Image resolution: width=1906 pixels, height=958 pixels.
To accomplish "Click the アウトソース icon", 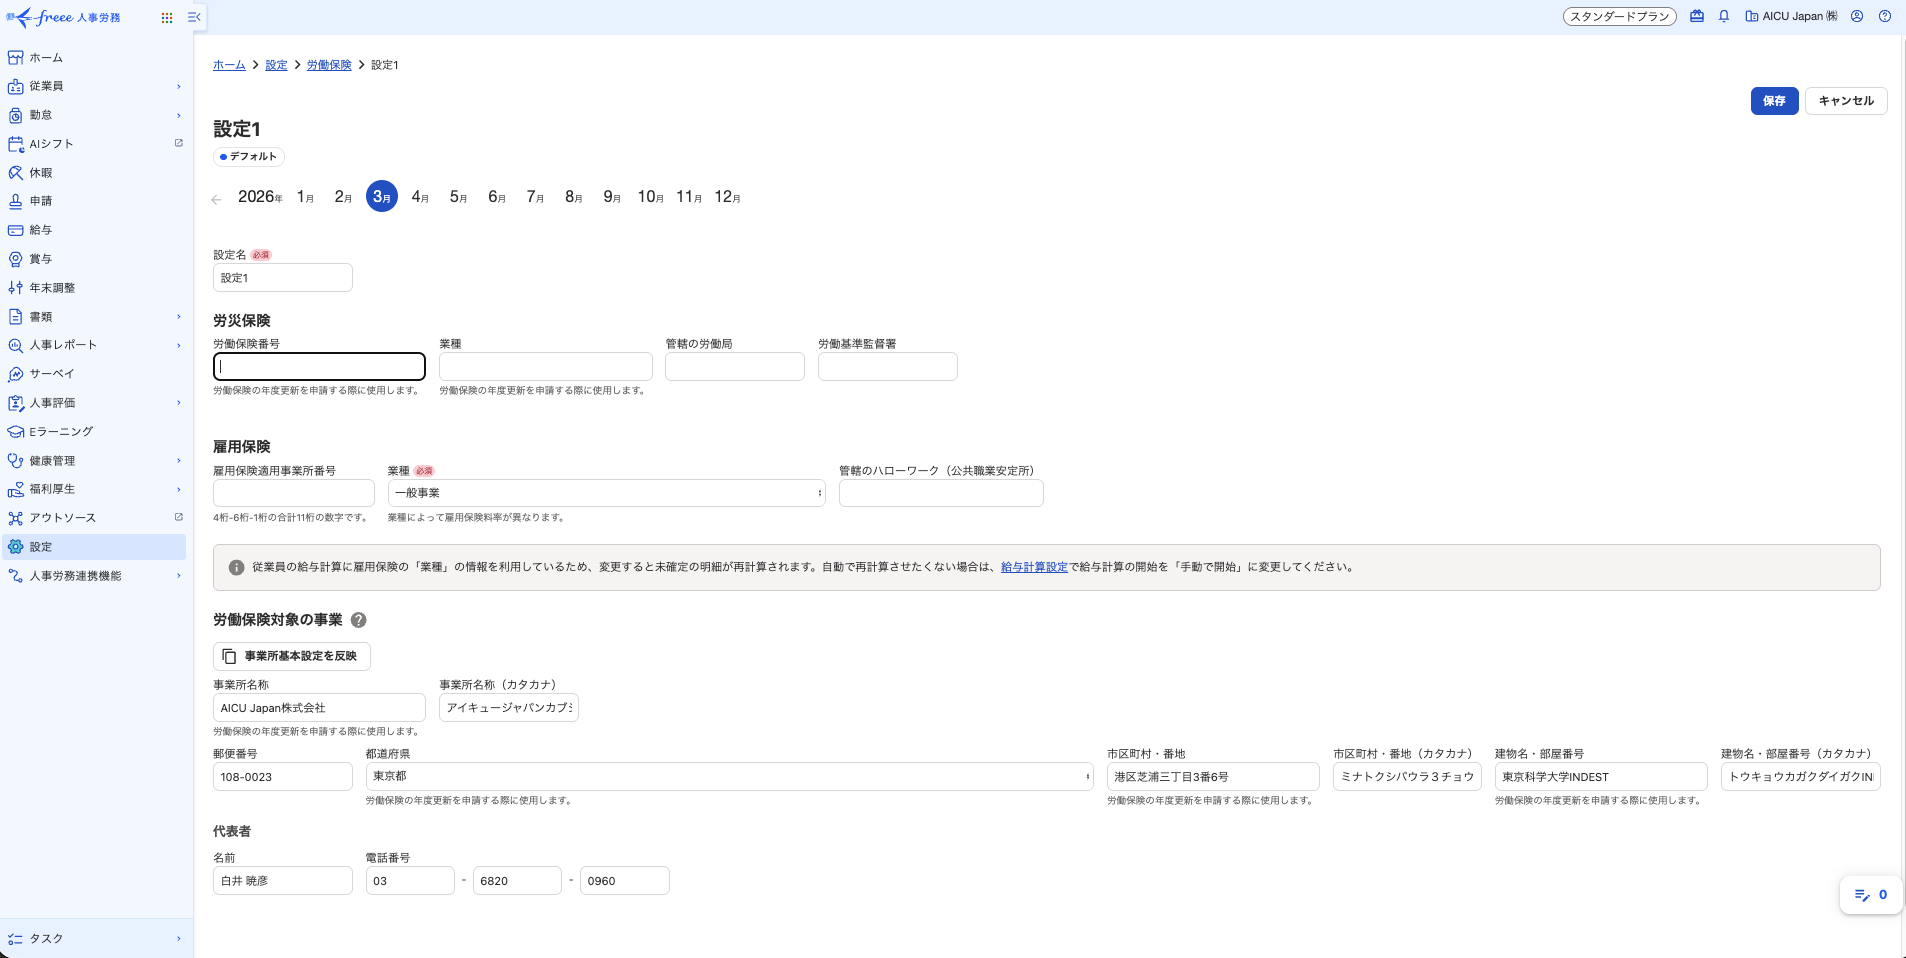I will pyautogui.click(x=16, y=518).
